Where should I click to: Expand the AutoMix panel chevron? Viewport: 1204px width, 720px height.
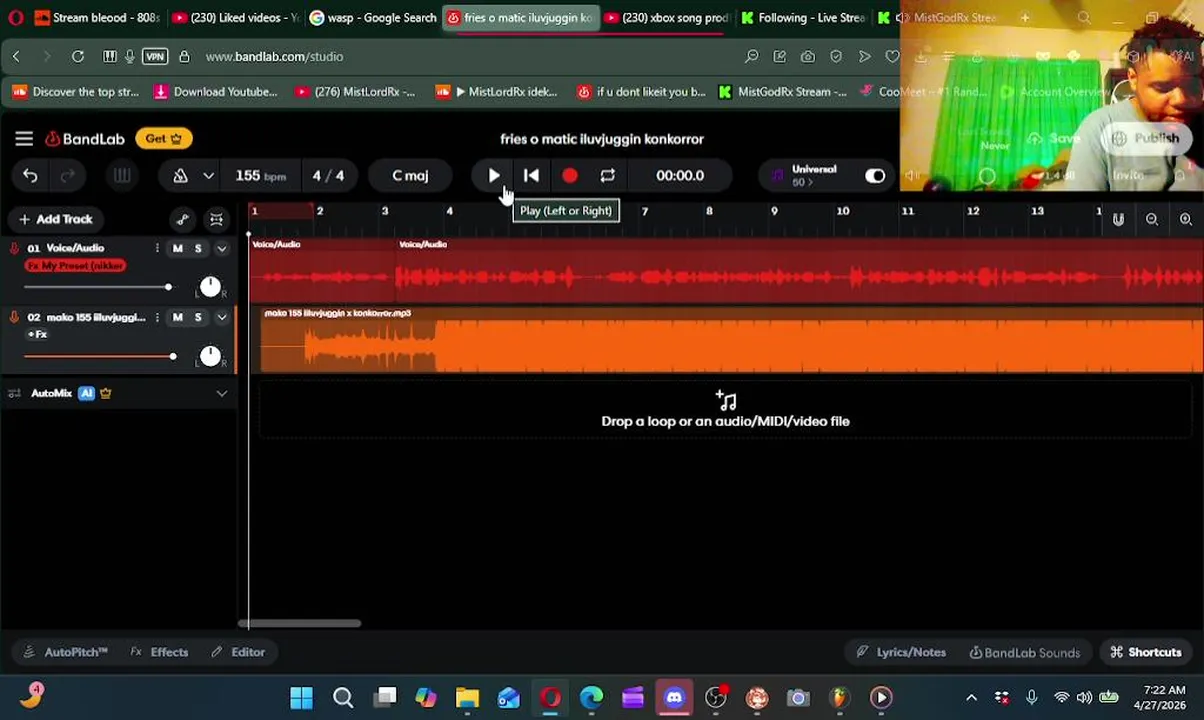click(221, 394)
